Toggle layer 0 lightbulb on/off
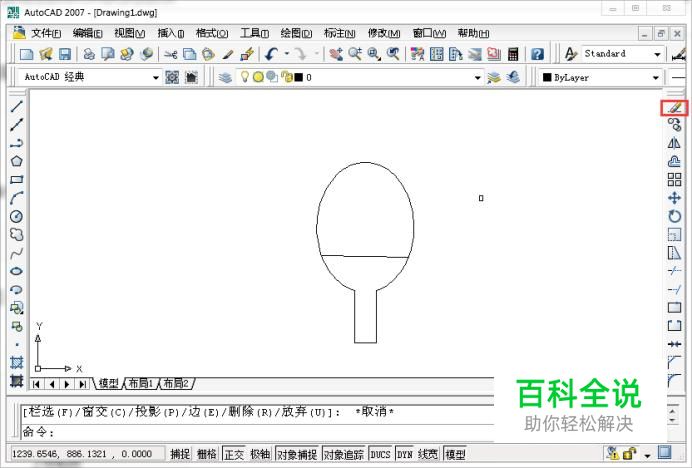The image size is (692, 468). (244, 77)
